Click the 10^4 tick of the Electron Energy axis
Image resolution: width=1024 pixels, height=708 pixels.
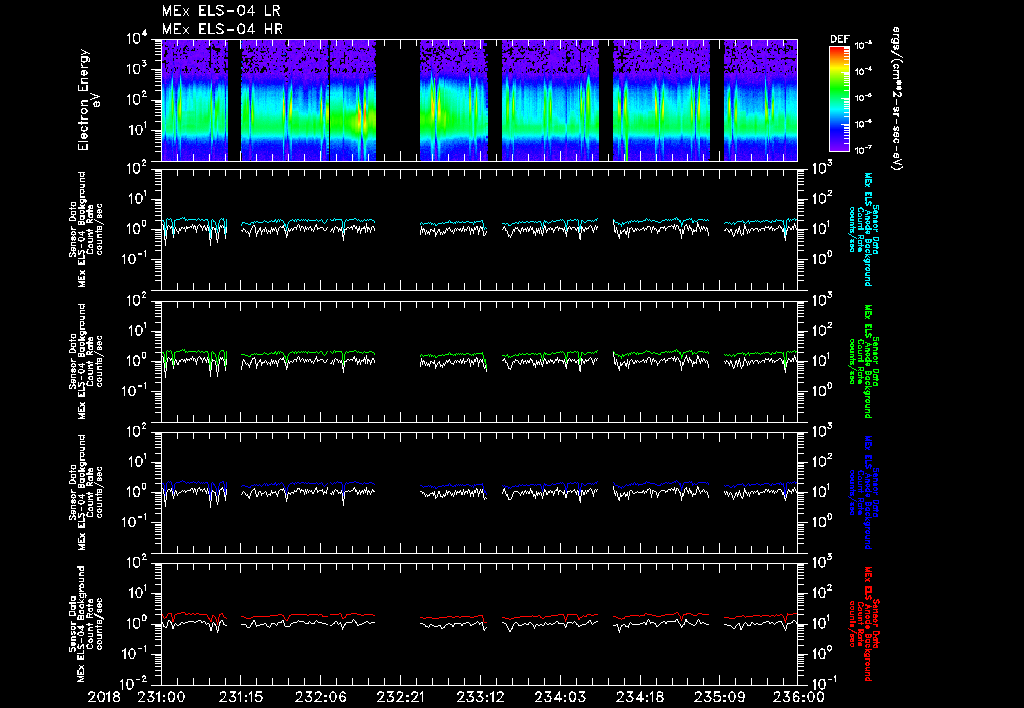(x=136, y=39)
